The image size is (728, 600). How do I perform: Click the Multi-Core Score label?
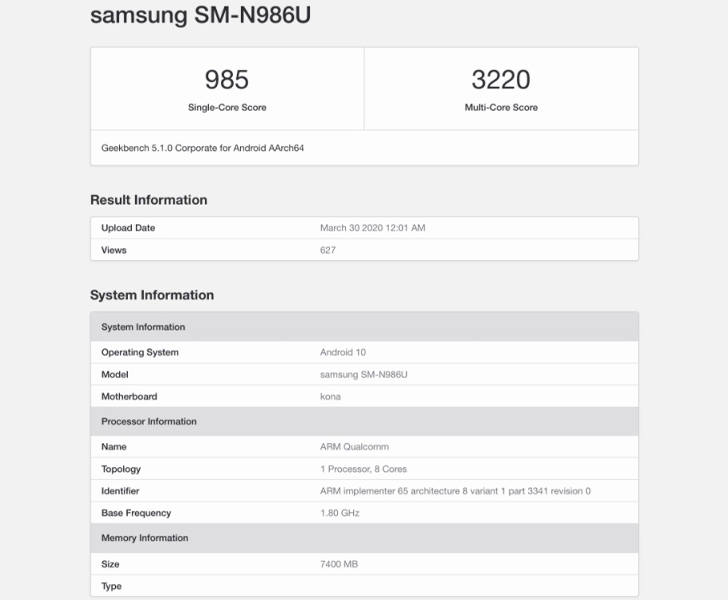click(501, 107)
